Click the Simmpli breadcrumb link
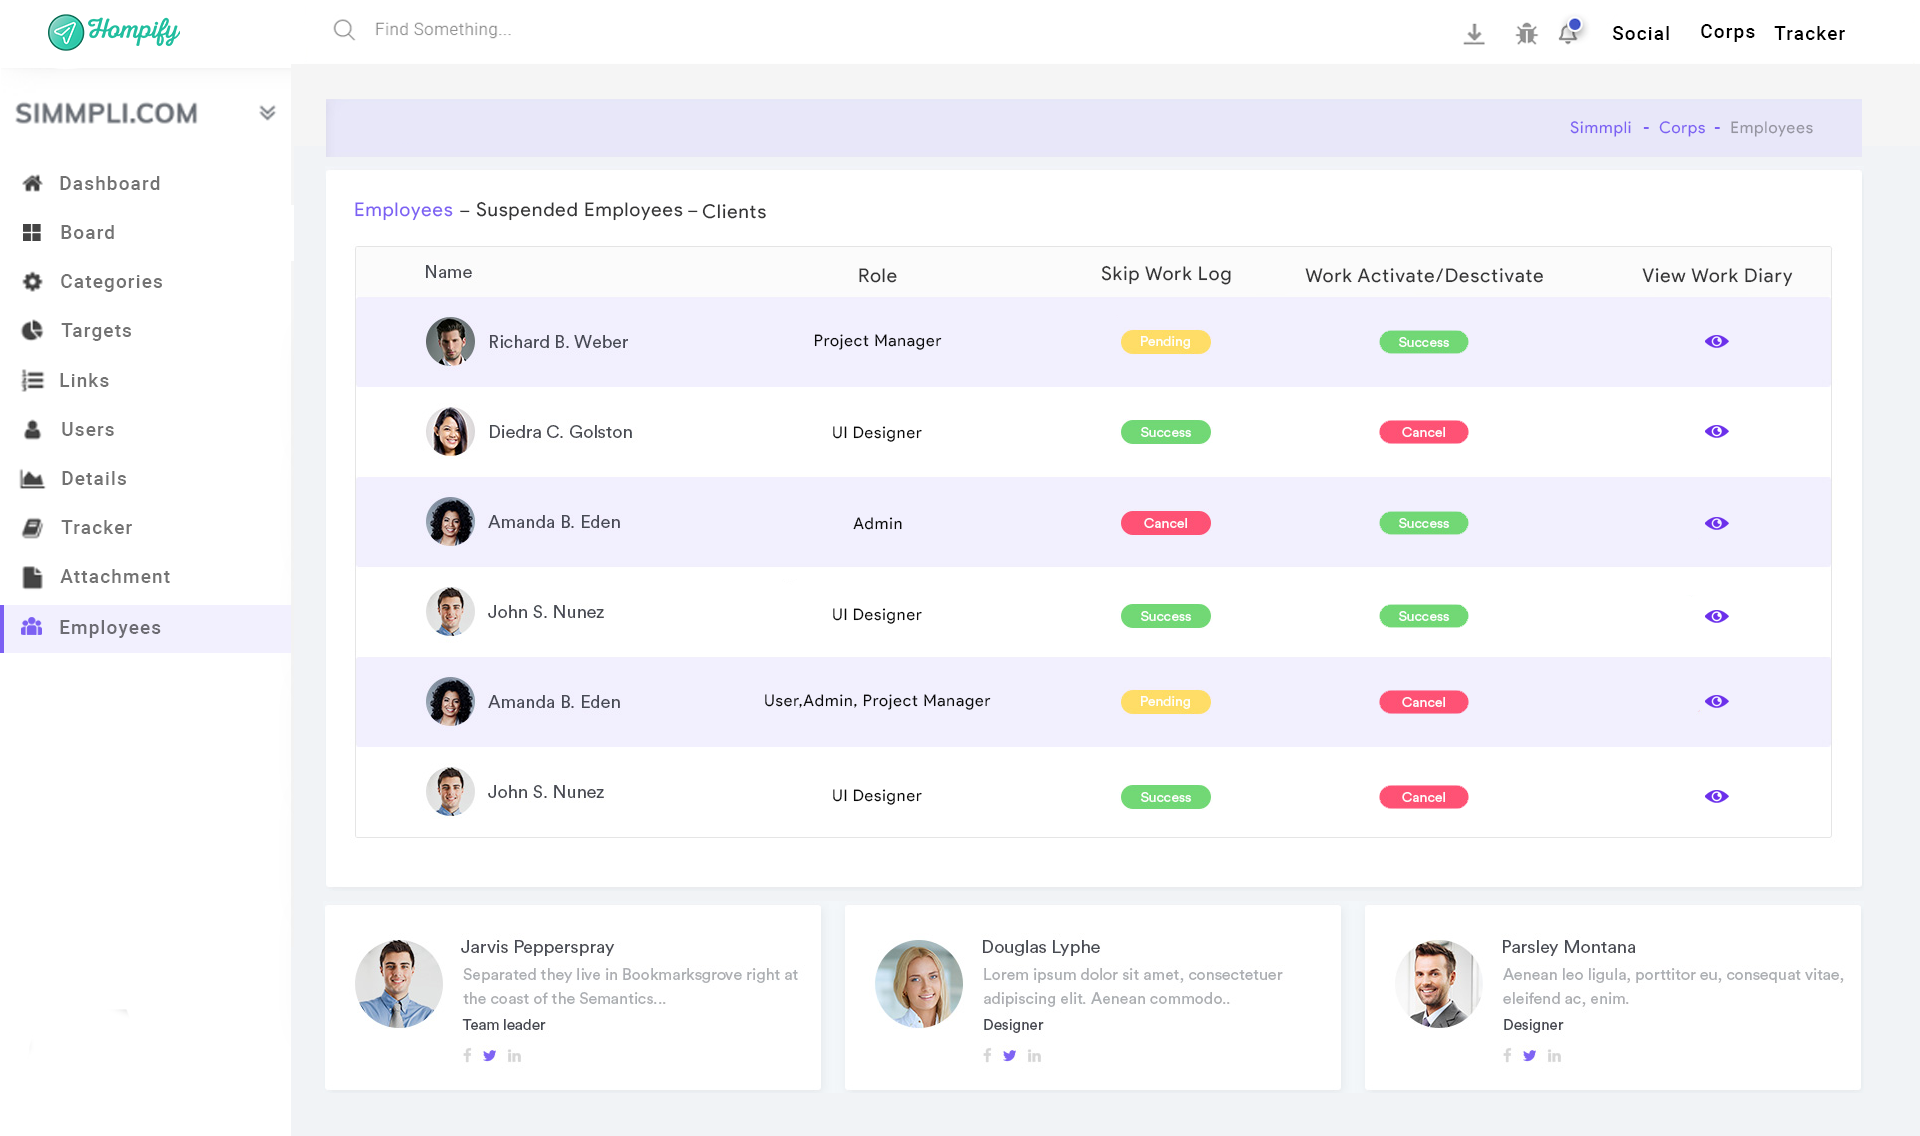 click(x=1600, y=128)
